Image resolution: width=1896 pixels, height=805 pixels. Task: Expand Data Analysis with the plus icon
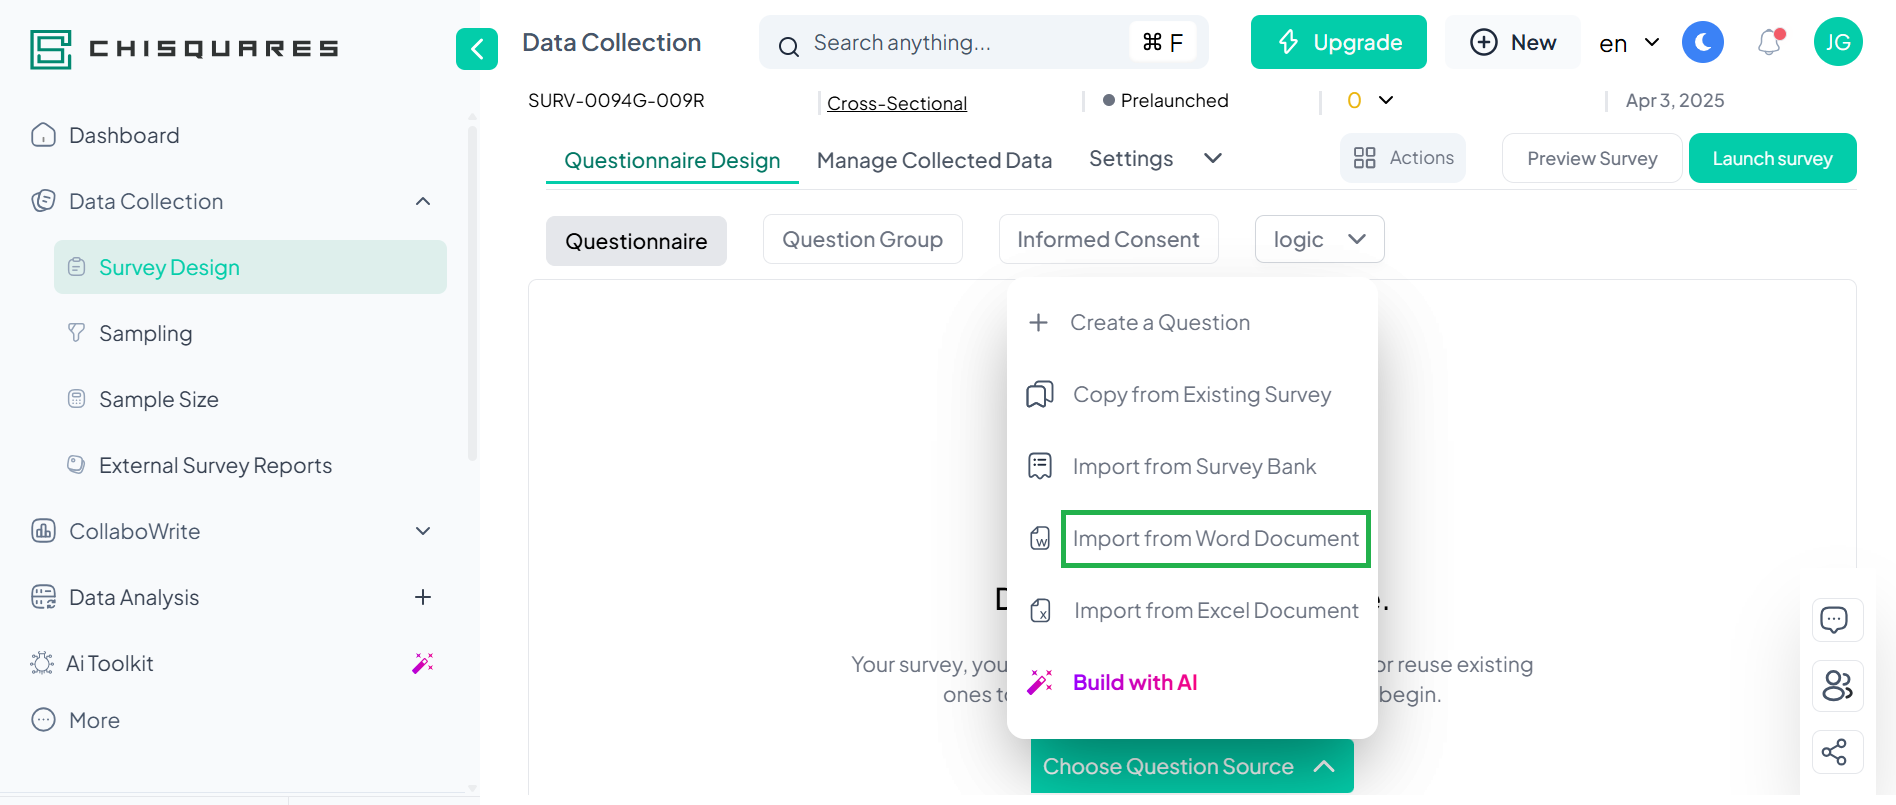coord(423,597)
